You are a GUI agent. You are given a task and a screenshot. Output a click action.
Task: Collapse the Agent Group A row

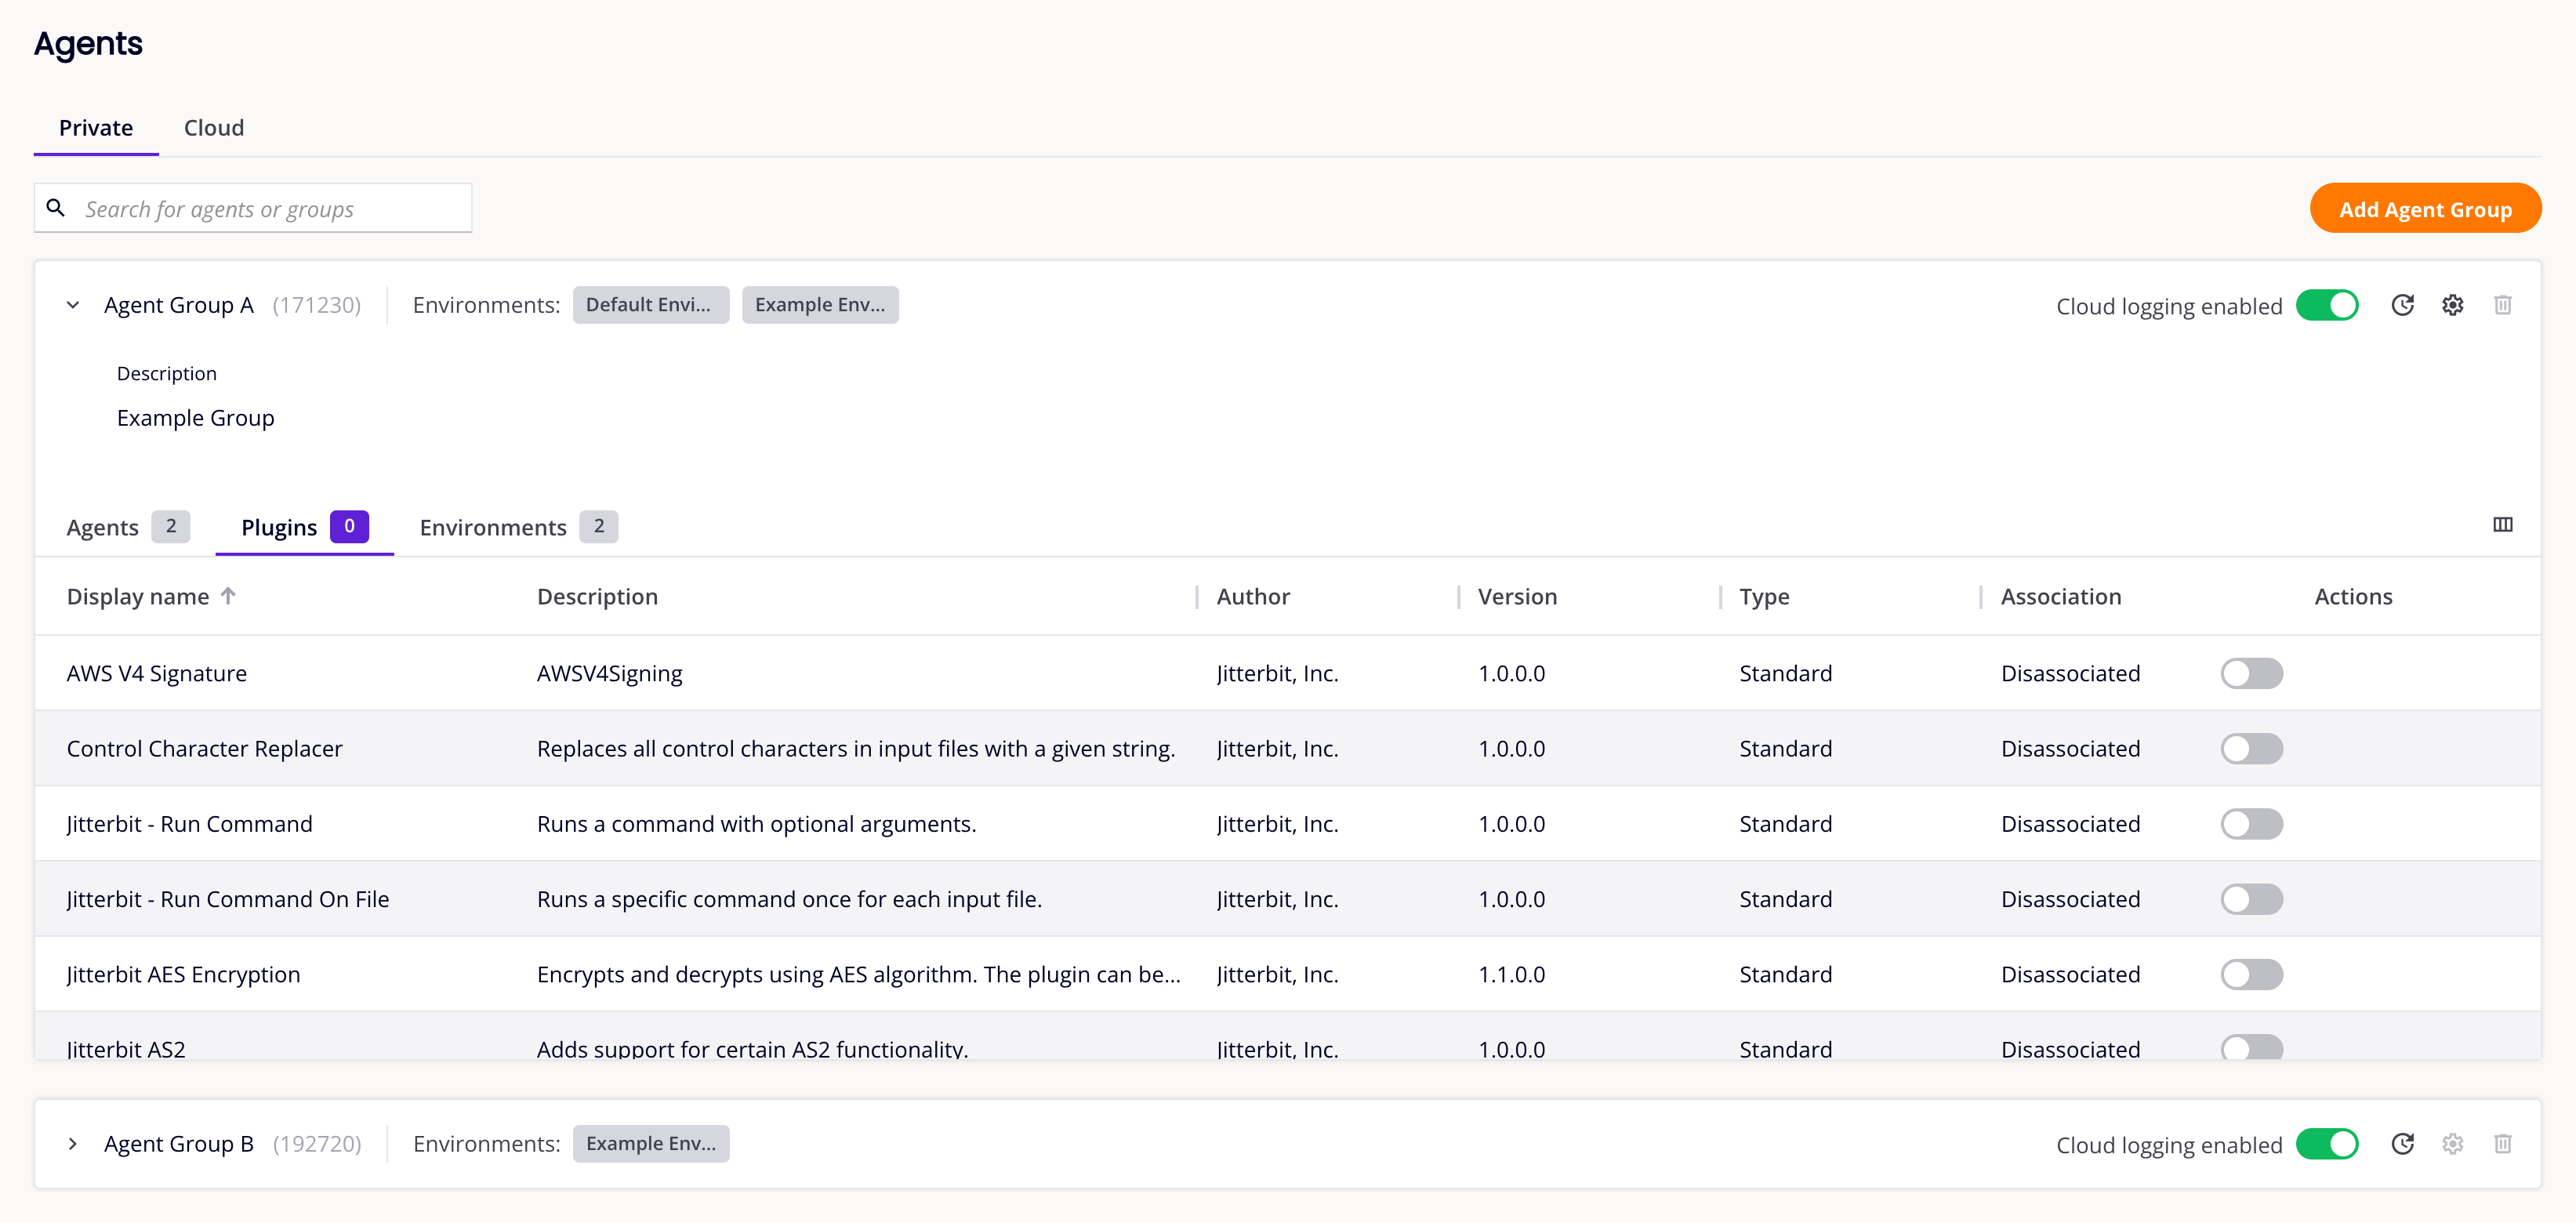tap(74, 304)
